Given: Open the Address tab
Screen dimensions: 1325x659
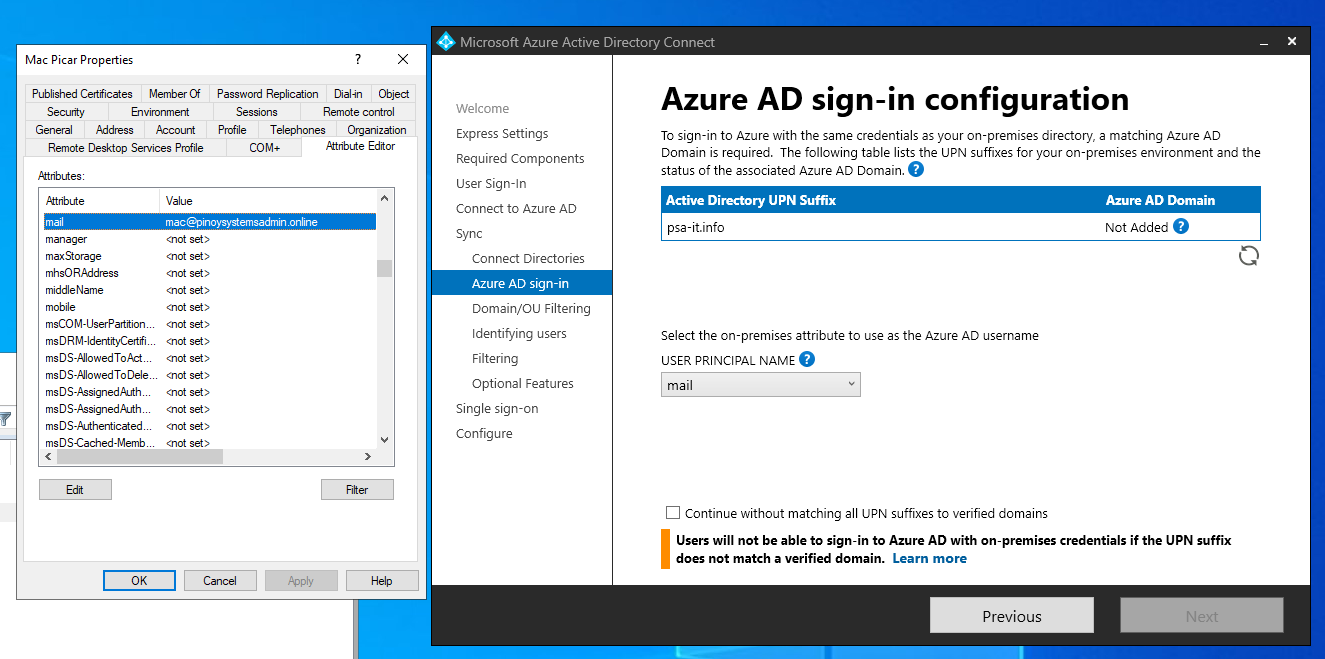Looking at the screenshot, I should (115, 130).
